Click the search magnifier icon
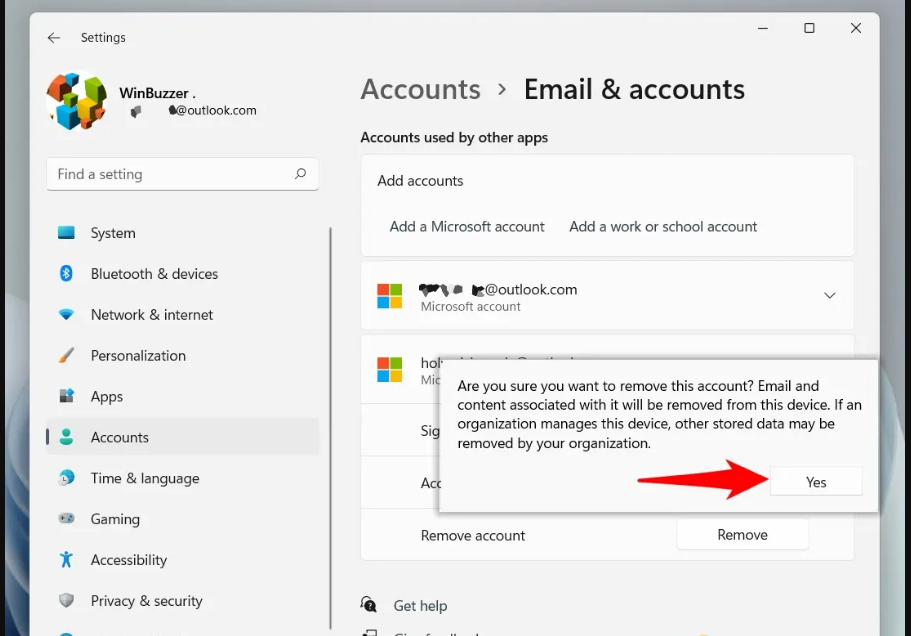 pos(300,174)
